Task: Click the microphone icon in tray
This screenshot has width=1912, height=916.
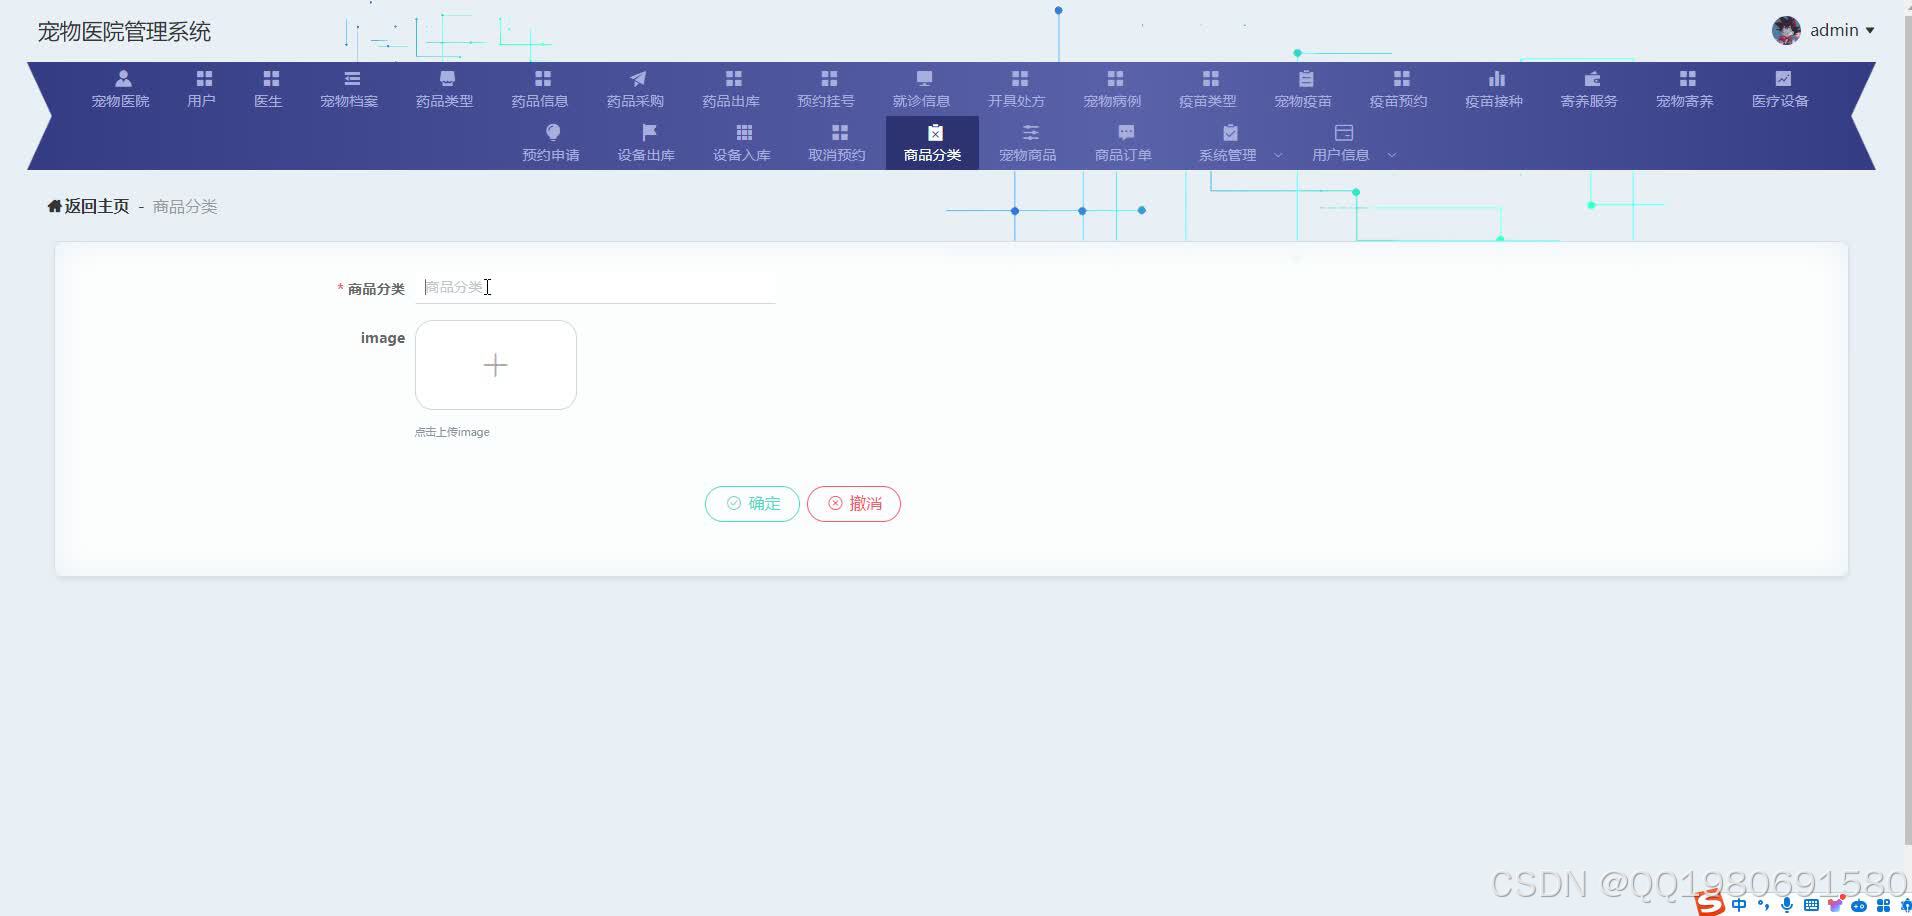Action: click(1787, 905)
